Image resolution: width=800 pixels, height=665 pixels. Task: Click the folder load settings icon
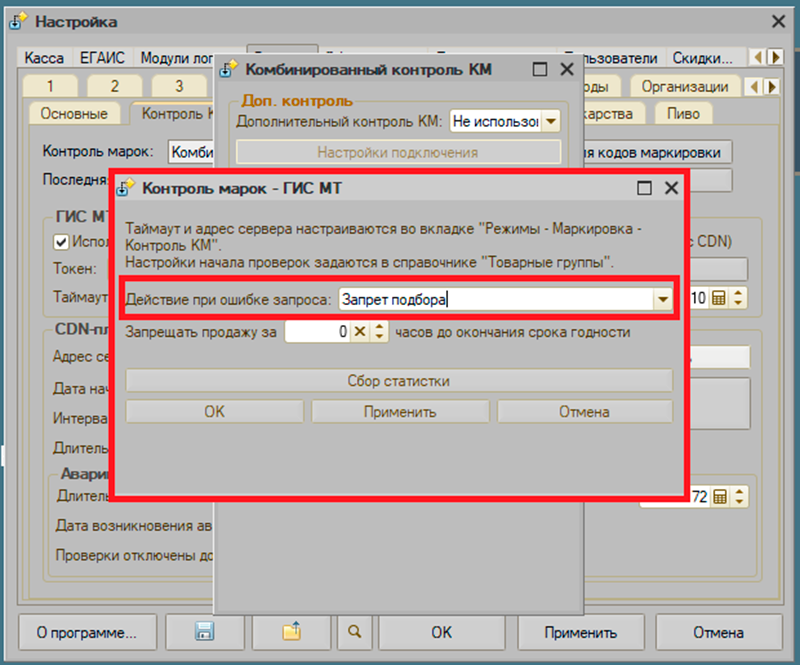coord(291,632)
